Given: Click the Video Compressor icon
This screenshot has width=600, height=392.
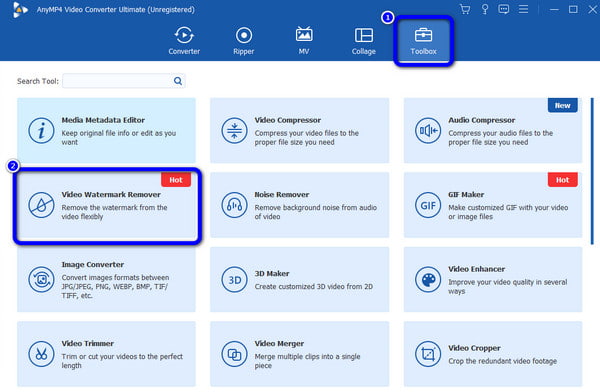Looking at the screenshot, I should pos(234,131).
